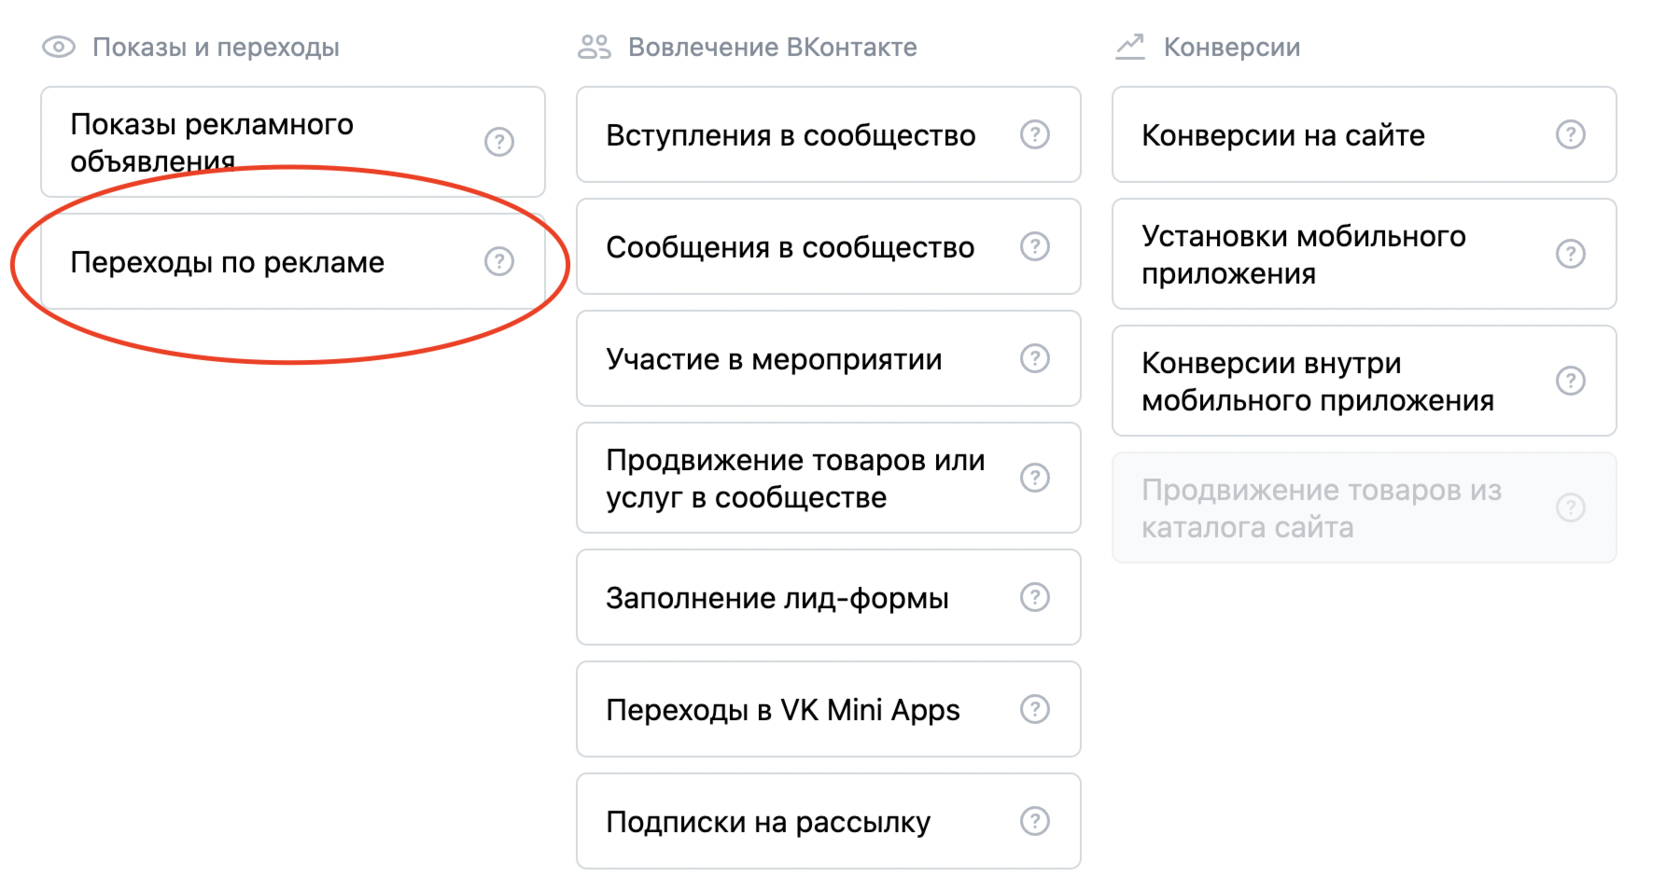
Task: Open help tooltip for Вступления в сообщество
Action: click(x=1035, y=135)
